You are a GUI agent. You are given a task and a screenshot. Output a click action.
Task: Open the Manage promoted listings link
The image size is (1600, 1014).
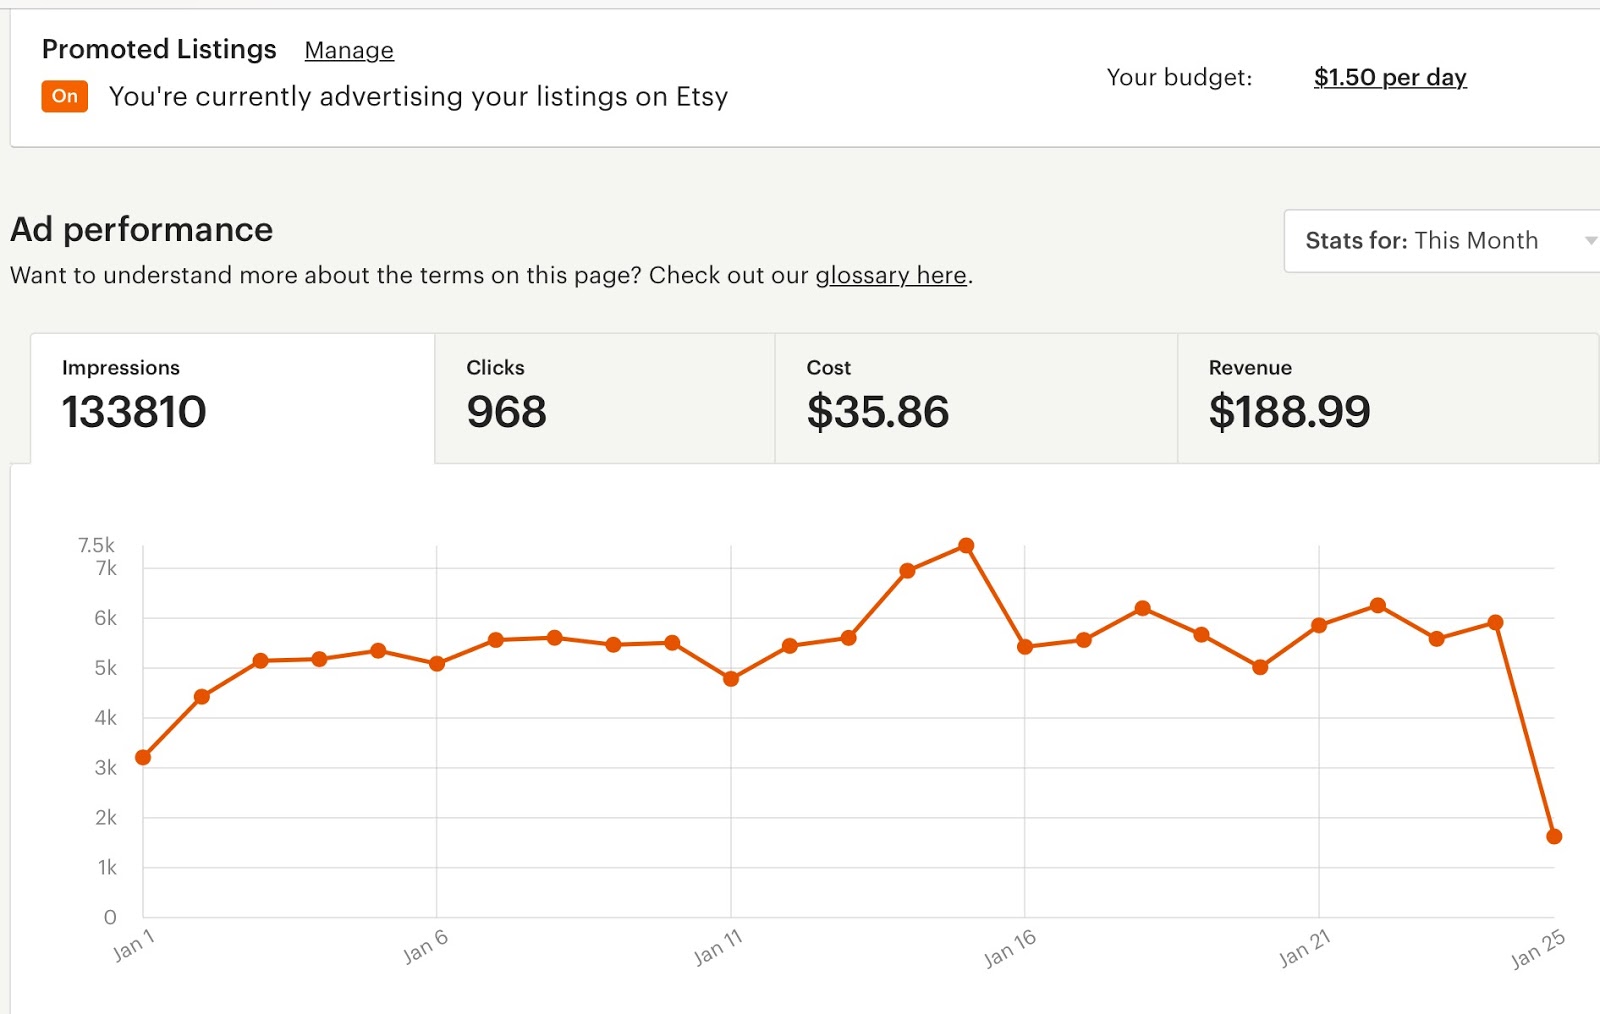coord(349,50)
